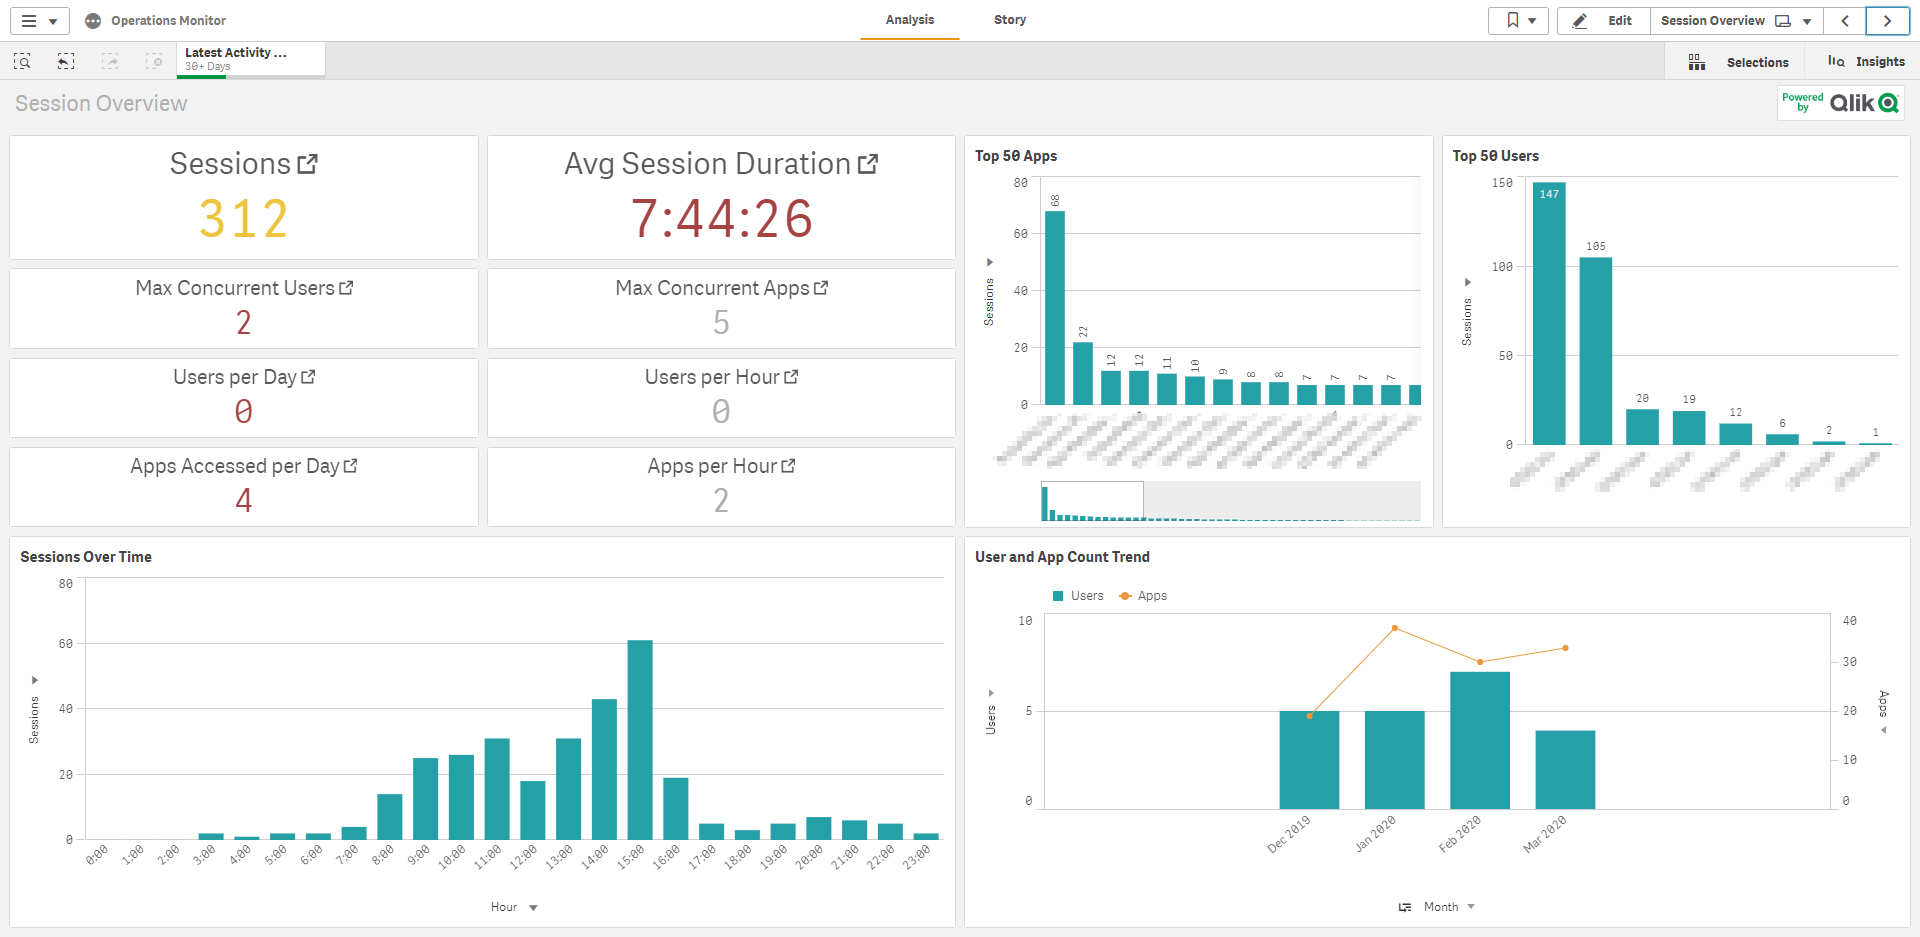This screenshot has width=1920, height=937.
Task: Click the Edit sheet button
Action: (1603, 21)
